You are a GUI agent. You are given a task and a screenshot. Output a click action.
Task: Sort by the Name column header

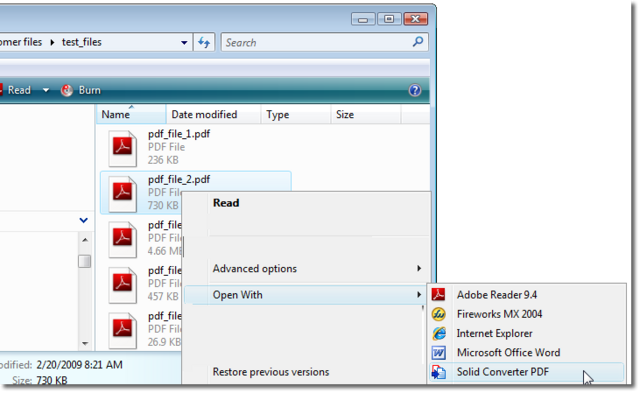coord(131,114)
